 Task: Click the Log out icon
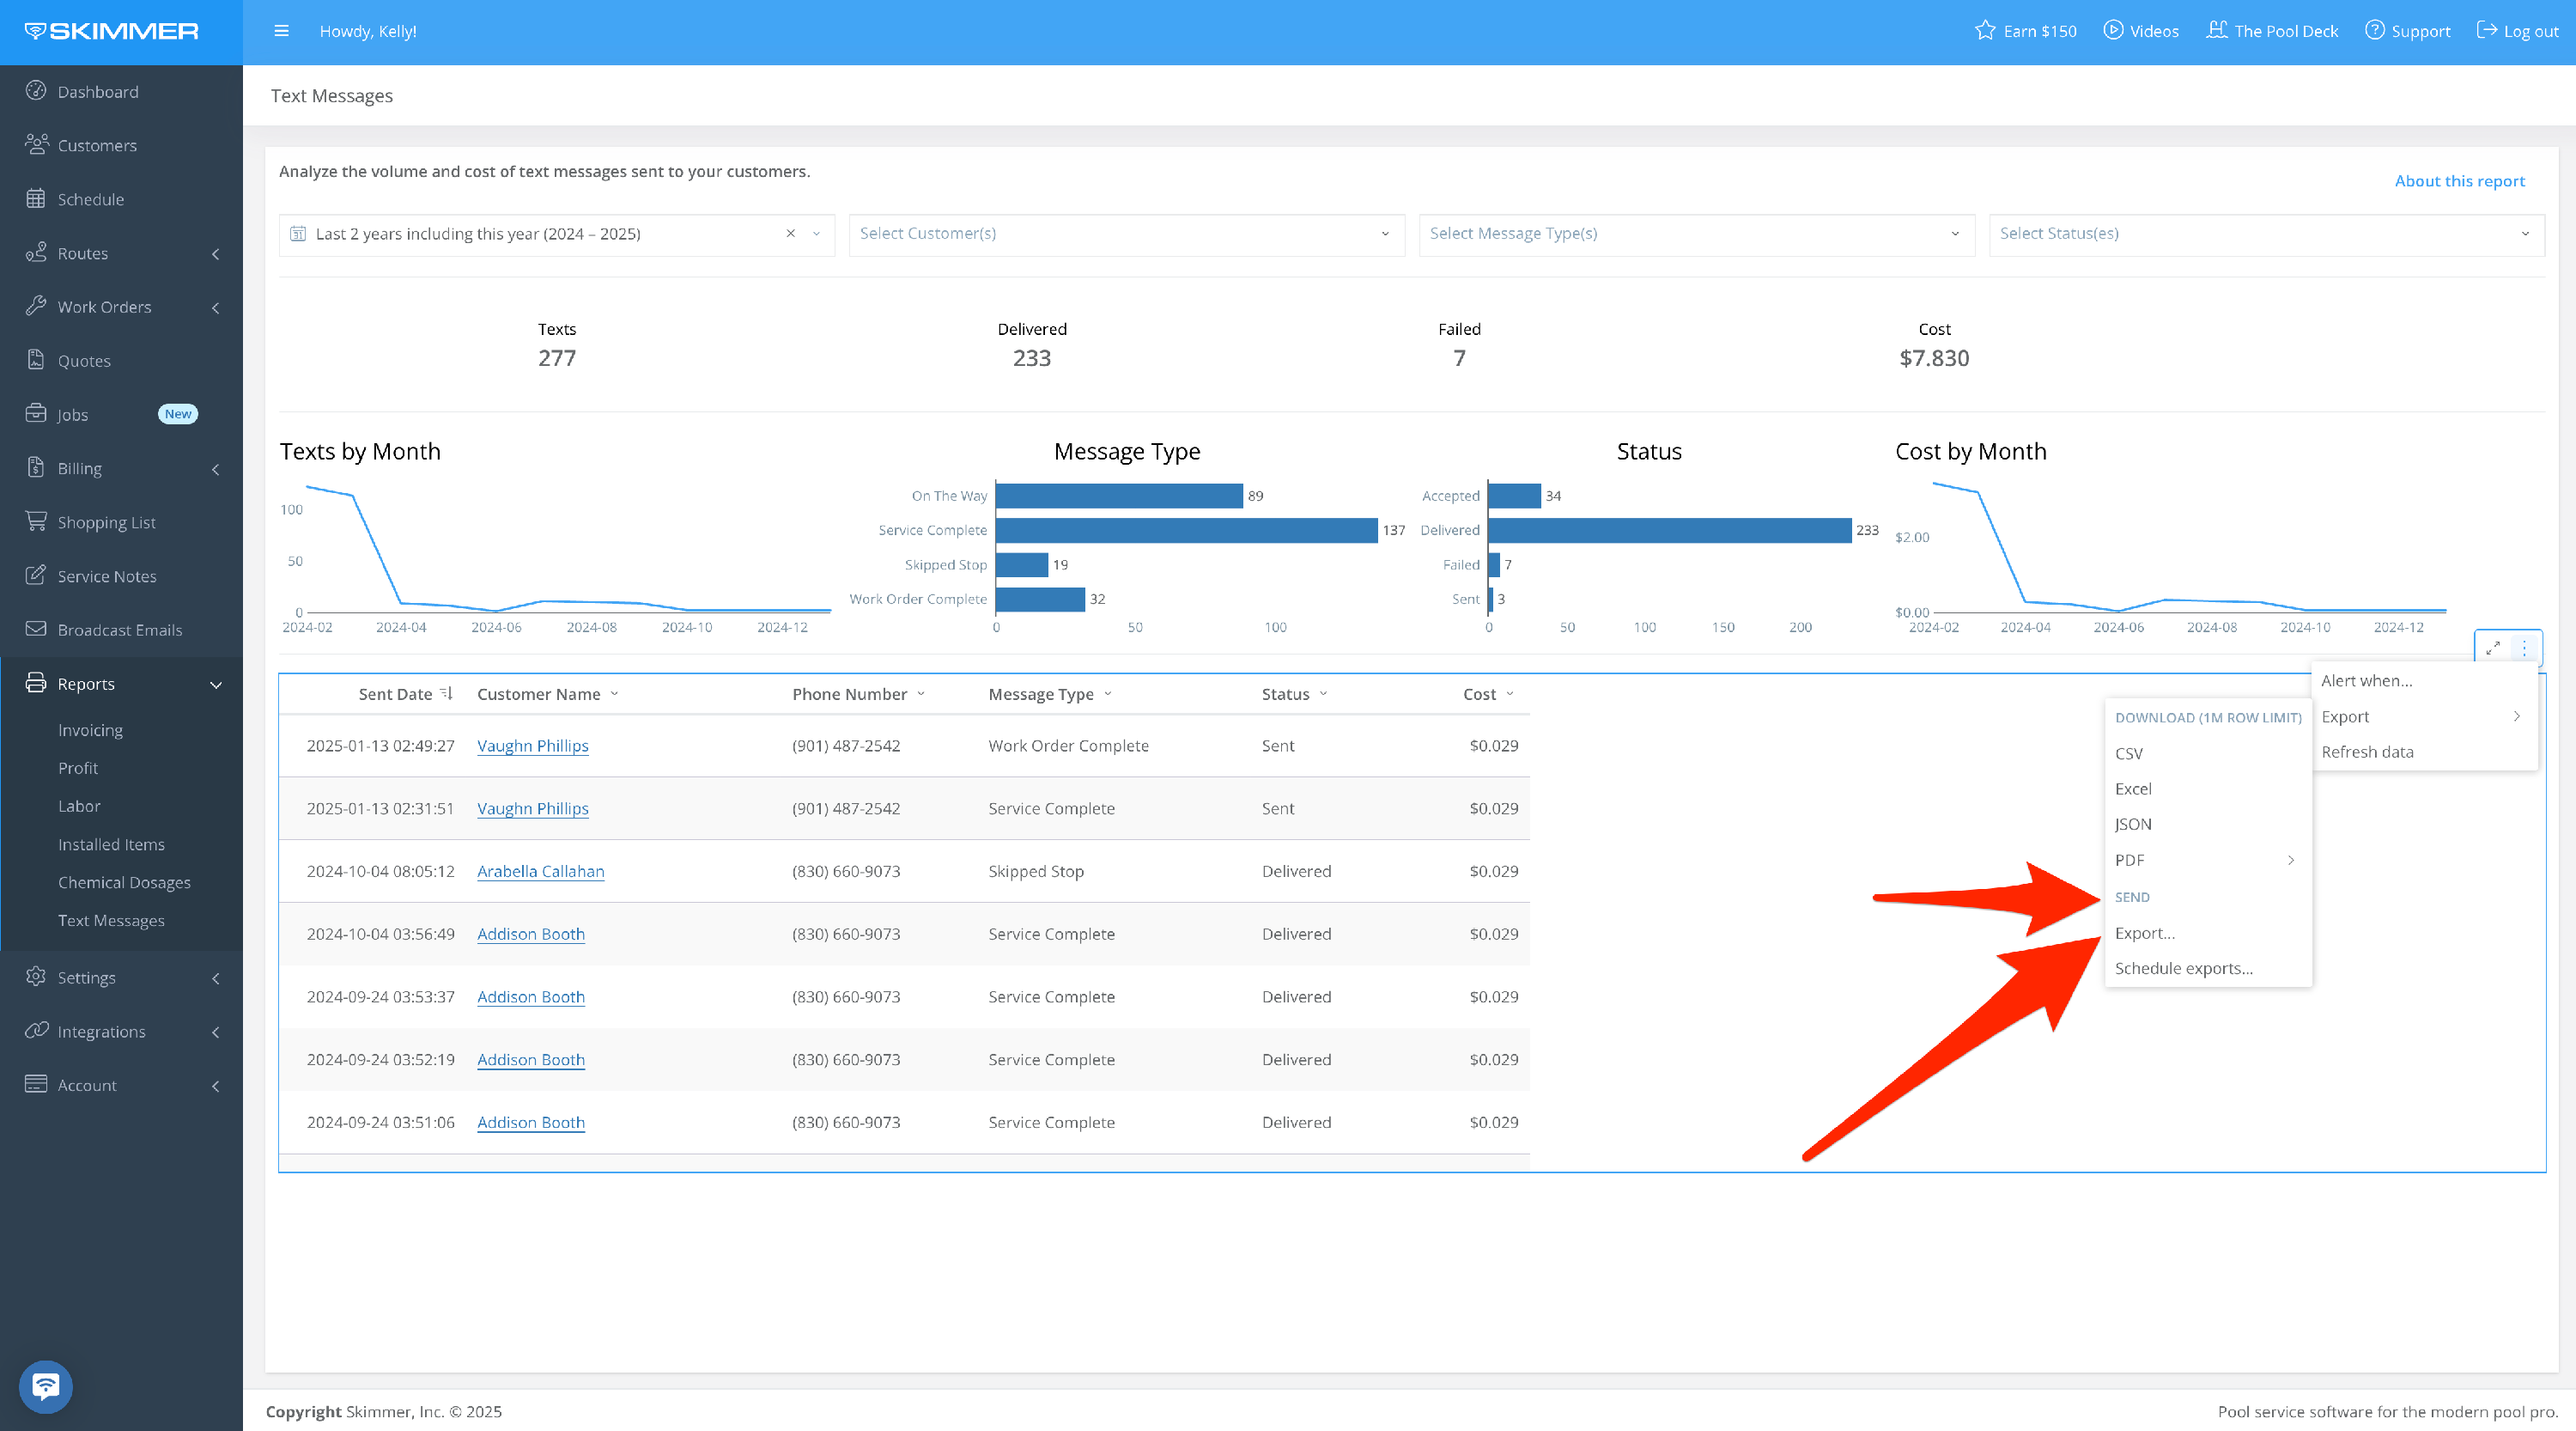[x=2486, y=30]
